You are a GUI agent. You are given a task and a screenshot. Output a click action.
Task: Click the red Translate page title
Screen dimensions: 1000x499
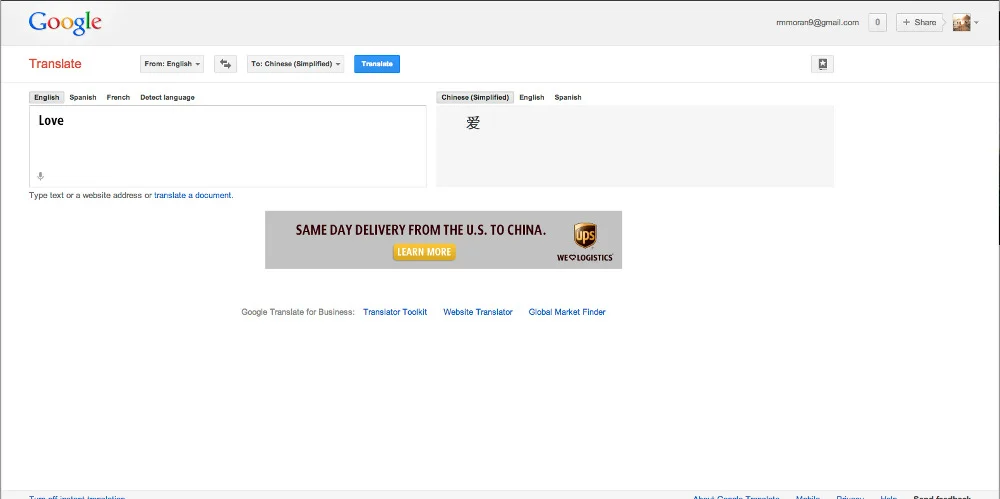(55, 64)
